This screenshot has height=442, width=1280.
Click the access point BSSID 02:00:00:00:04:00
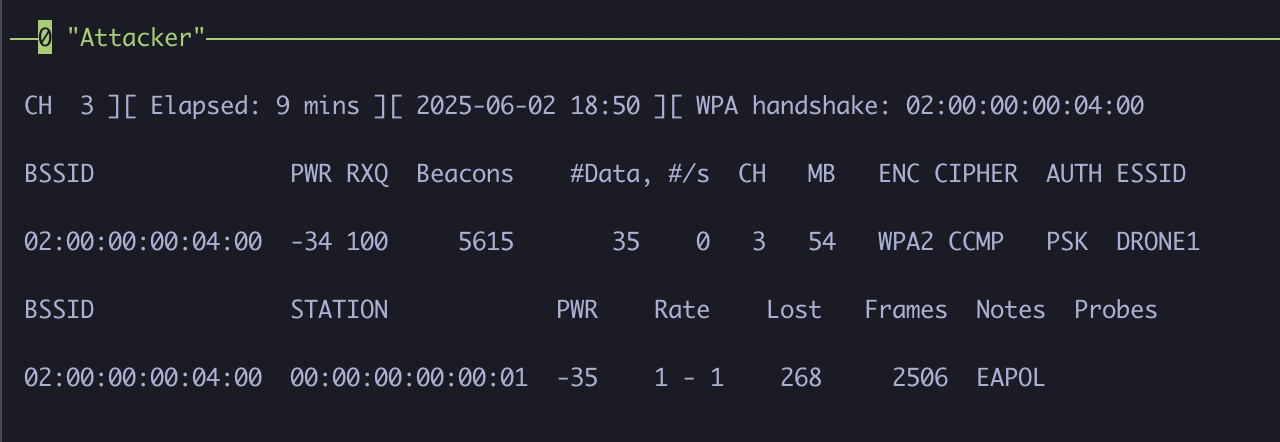pos(143,242)
